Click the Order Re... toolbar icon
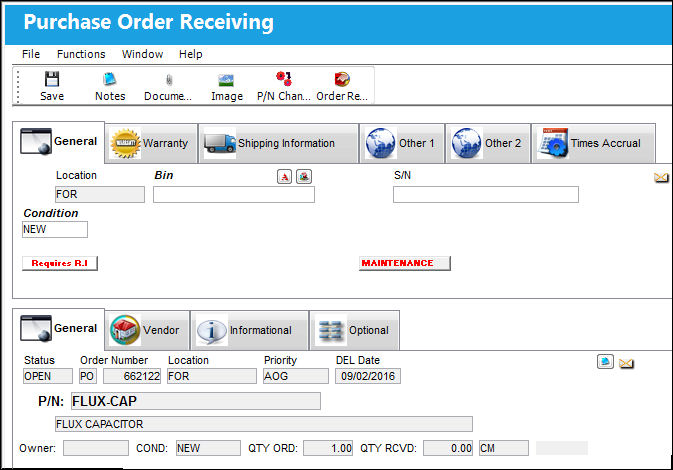The width and height of the screenshot is (673, 470). coord(342,86)
